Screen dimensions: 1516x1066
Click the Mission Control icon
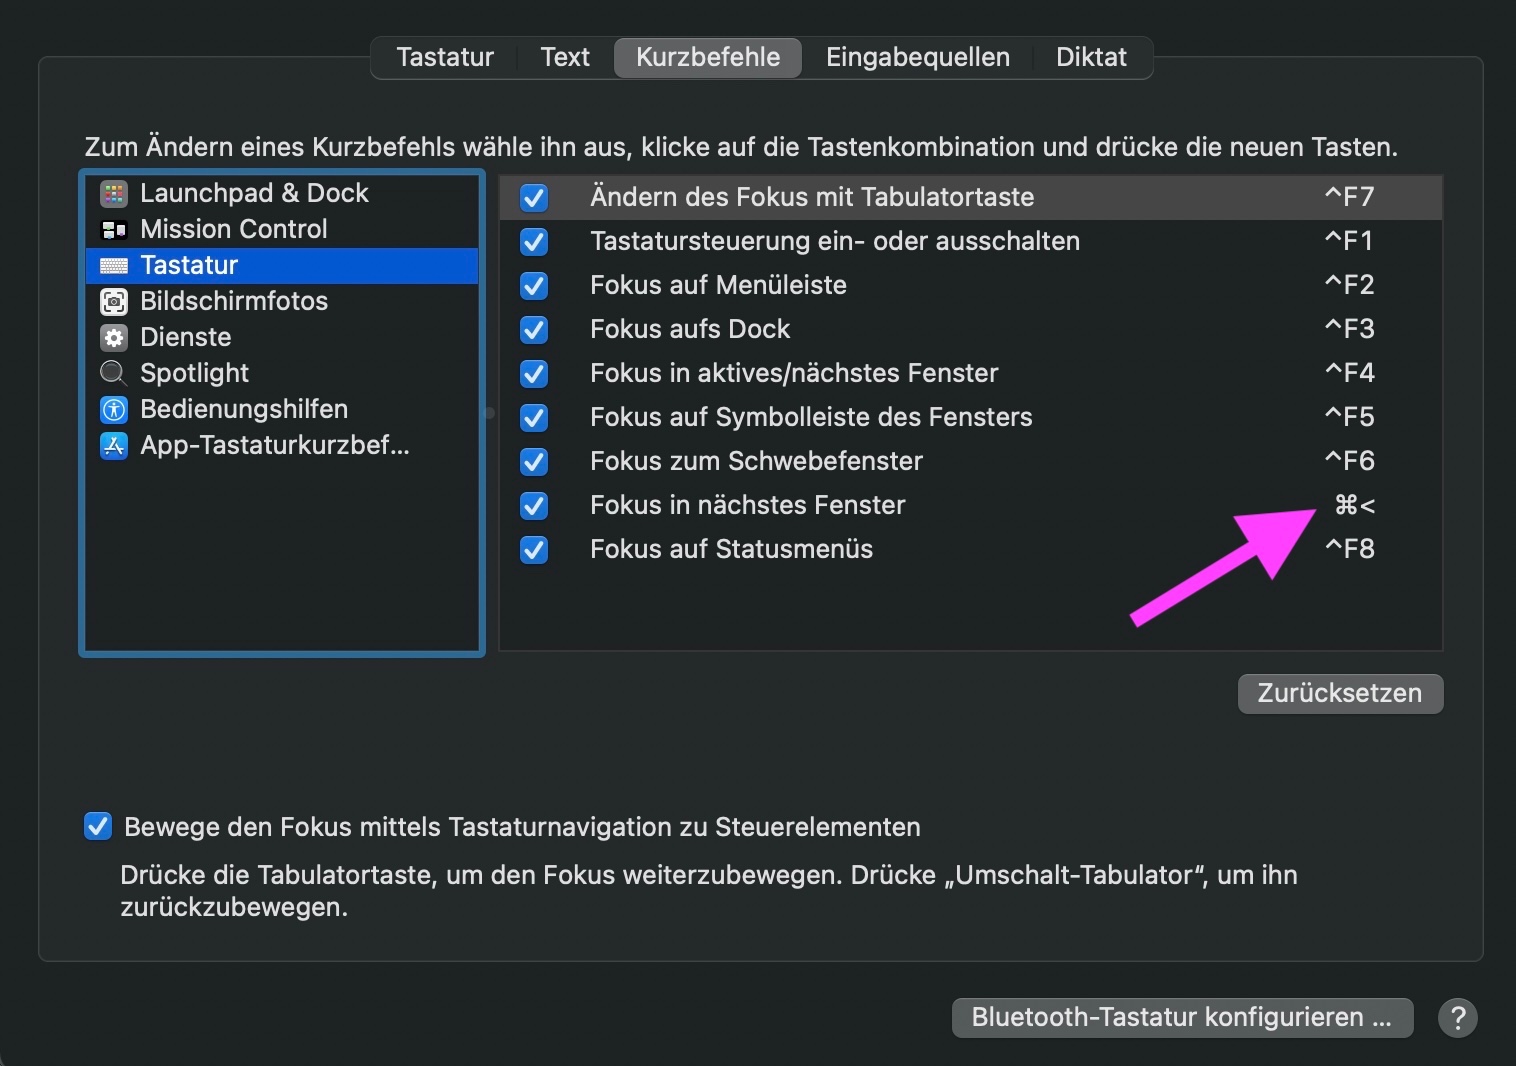coord(114,229)
